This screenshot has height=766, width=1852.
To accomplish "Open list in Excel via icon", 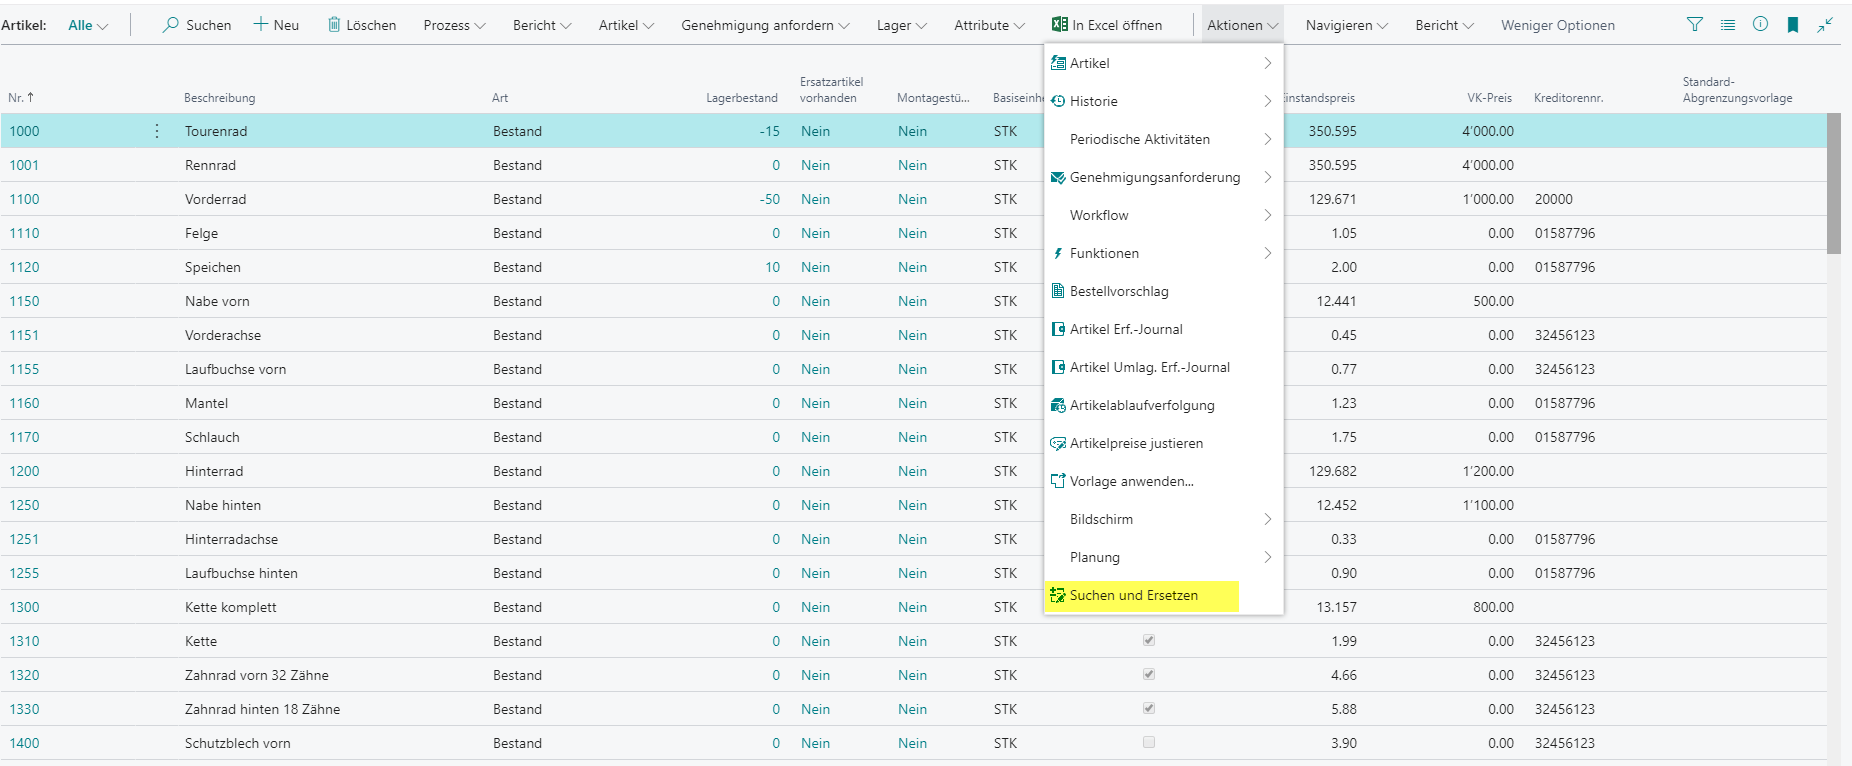I will click(x=1060, y=25).
